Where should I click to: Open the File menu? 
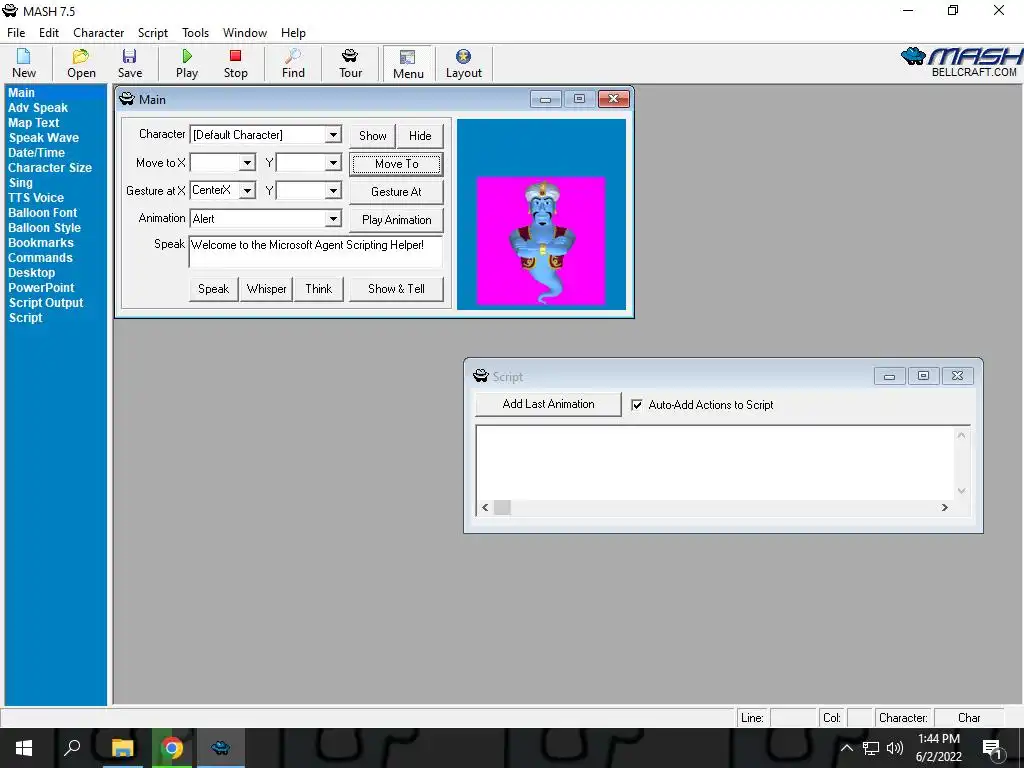pyautogui.click(x=16, y=33)
